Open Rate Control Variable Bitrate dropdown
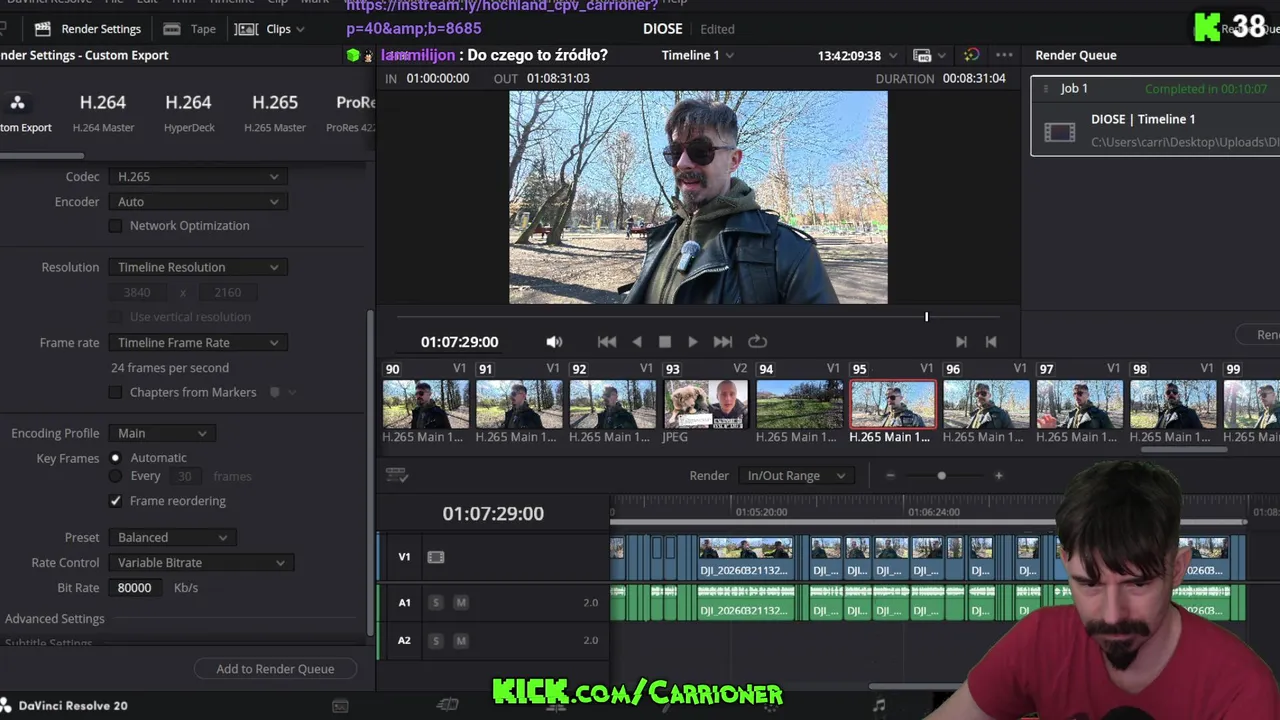This screenshot has width=1280, height=720. pyautogui.click(x=201, y=563)
